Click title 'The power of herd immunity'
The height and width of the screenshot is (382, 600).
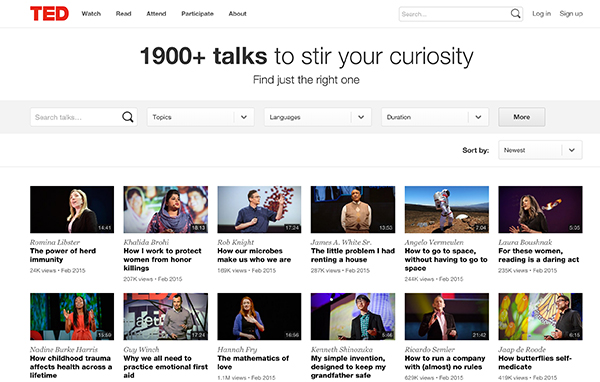pyautogui.click(x=63, y=255)
